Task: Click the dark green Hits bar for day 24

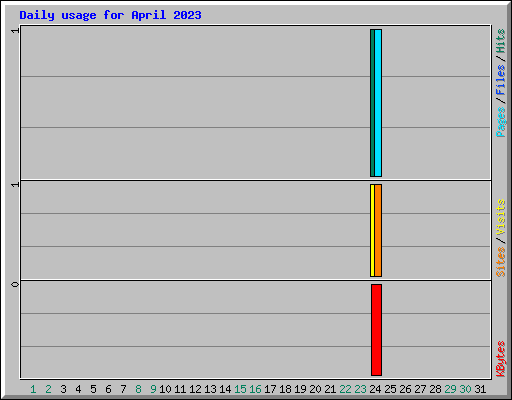Action: (372, 103)
